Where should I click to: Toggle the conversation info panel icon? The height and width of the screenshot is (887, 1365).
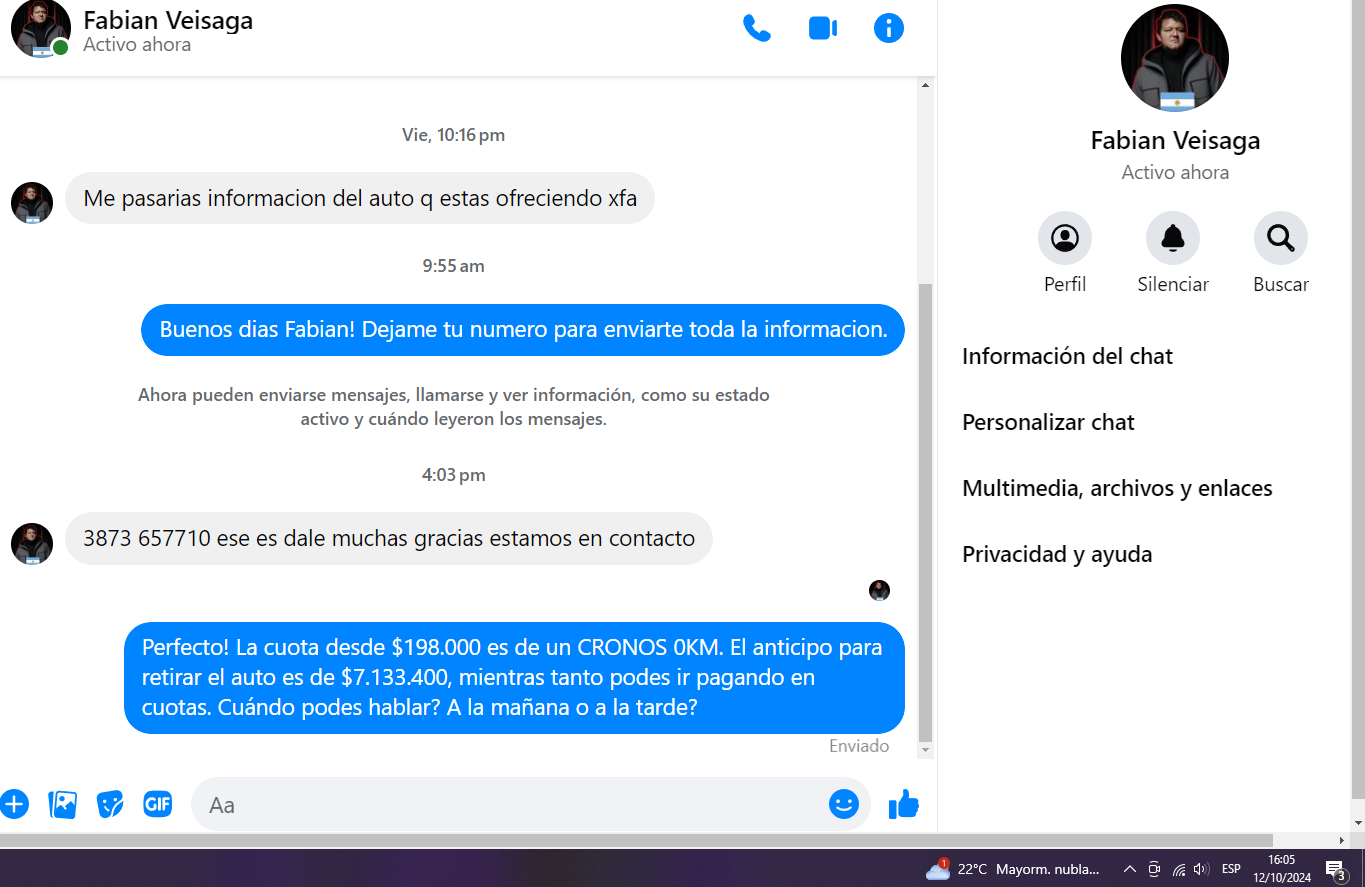(888, 28)
